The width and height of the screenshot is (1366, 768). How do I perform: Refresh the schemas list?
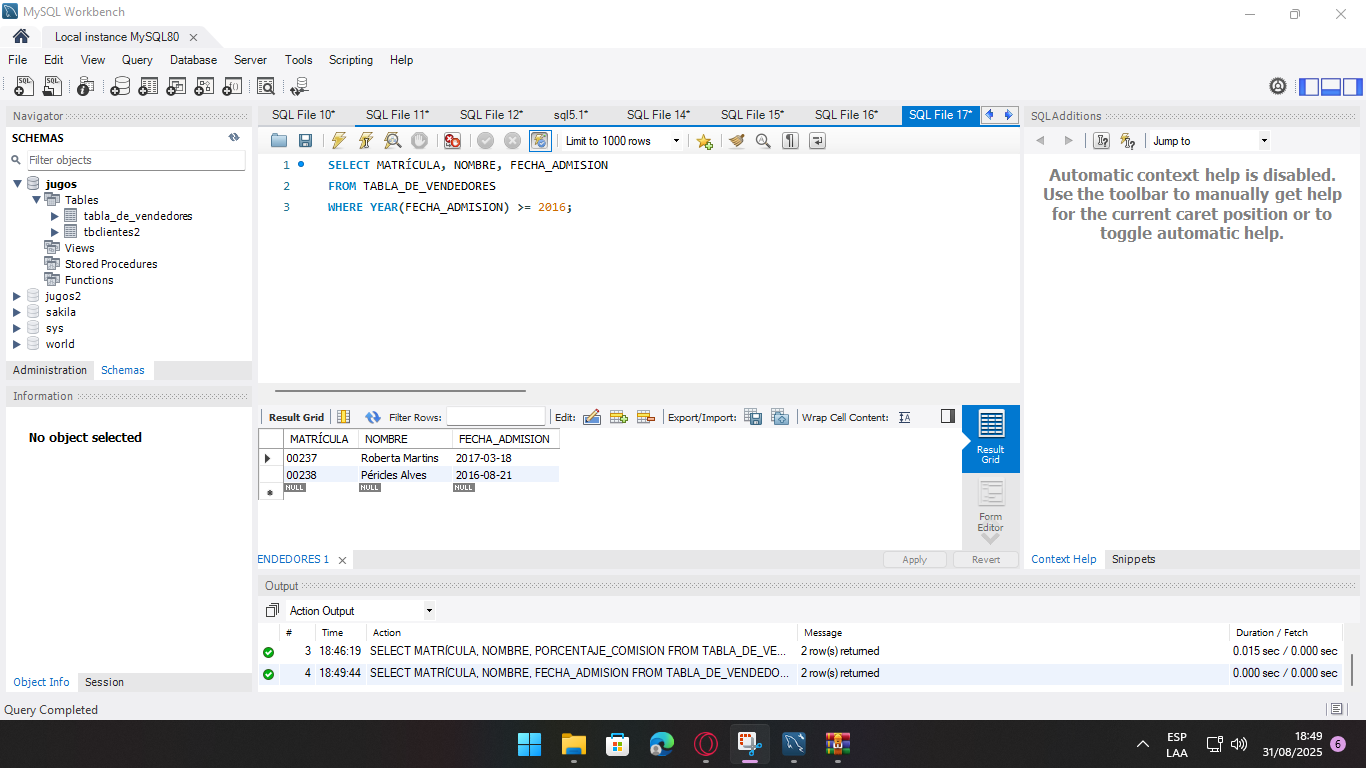pyautogui.click(x=234, y=138)
